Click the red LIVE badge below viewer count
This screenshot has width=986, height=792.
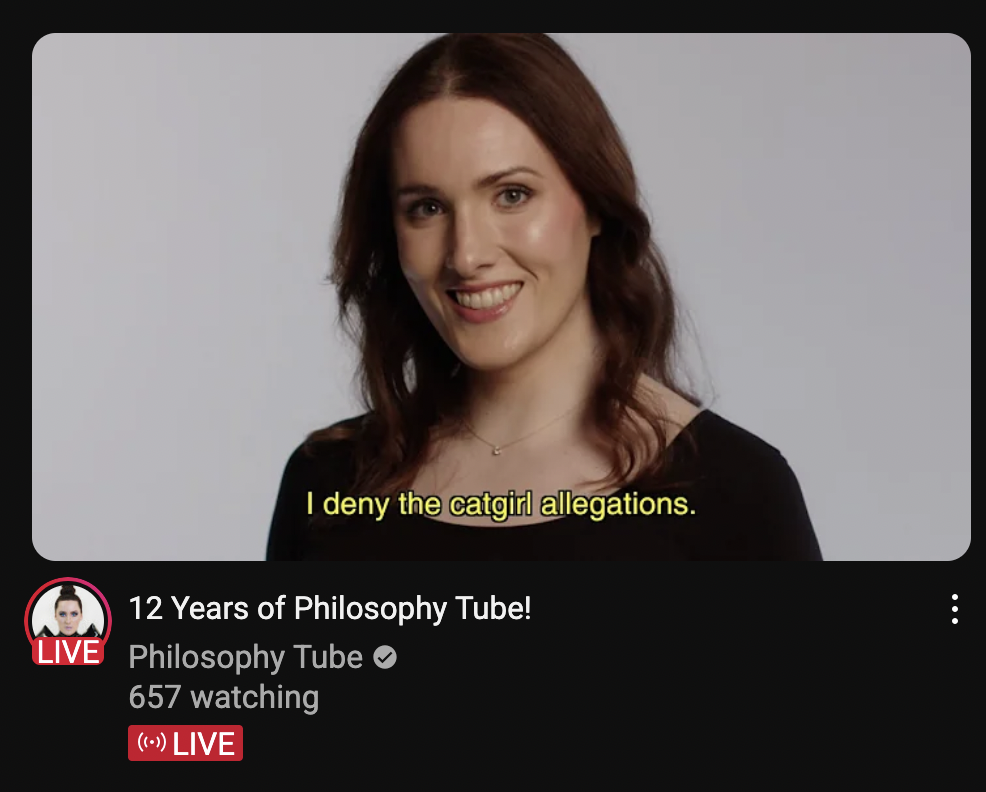click(x=186, y=743)
